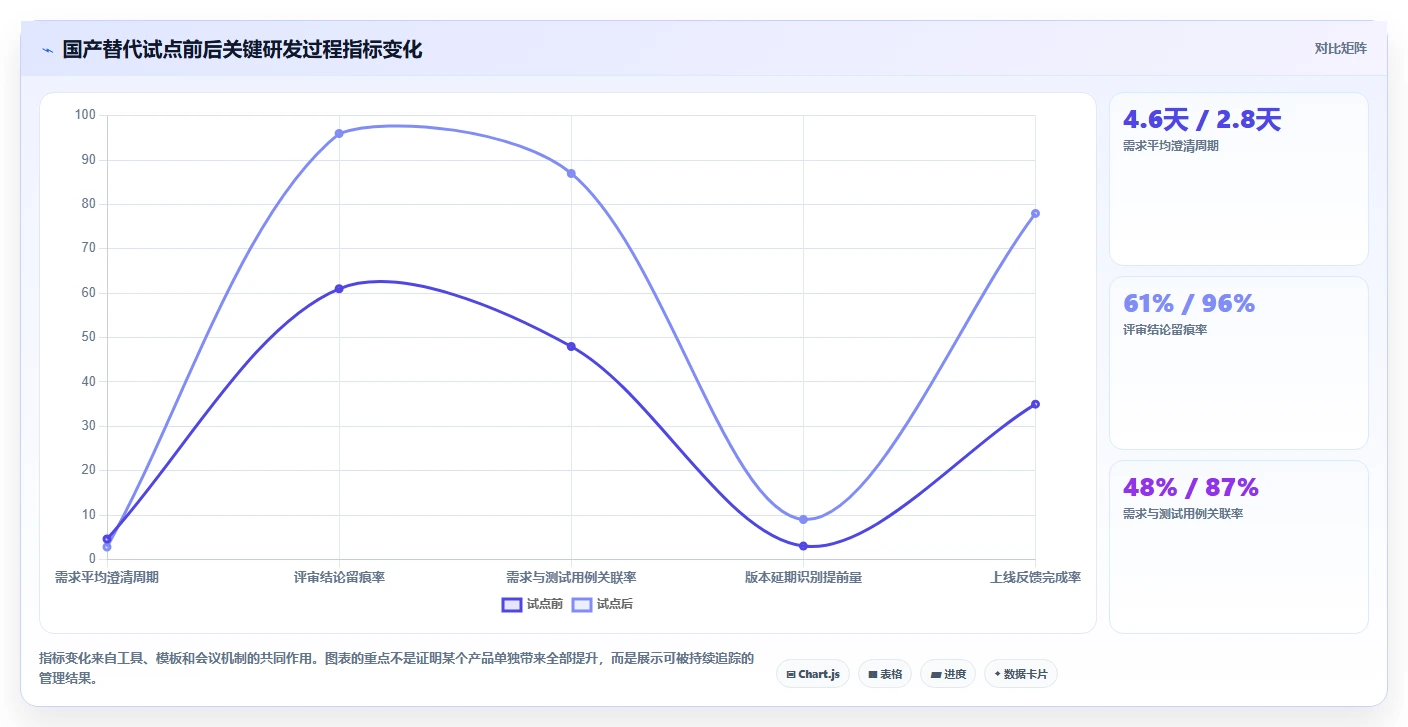Viewport: 1408px width, 727px height.
Task: Click the 需求平均澄清周期 x-axis label
Action: [x=107, y=577]
